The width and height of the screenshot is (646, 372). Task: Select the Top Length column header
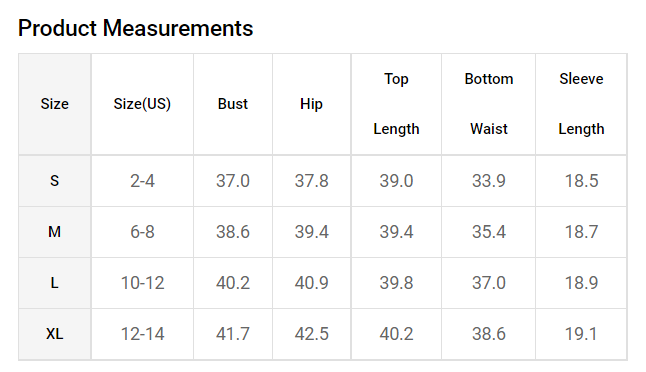396,104
